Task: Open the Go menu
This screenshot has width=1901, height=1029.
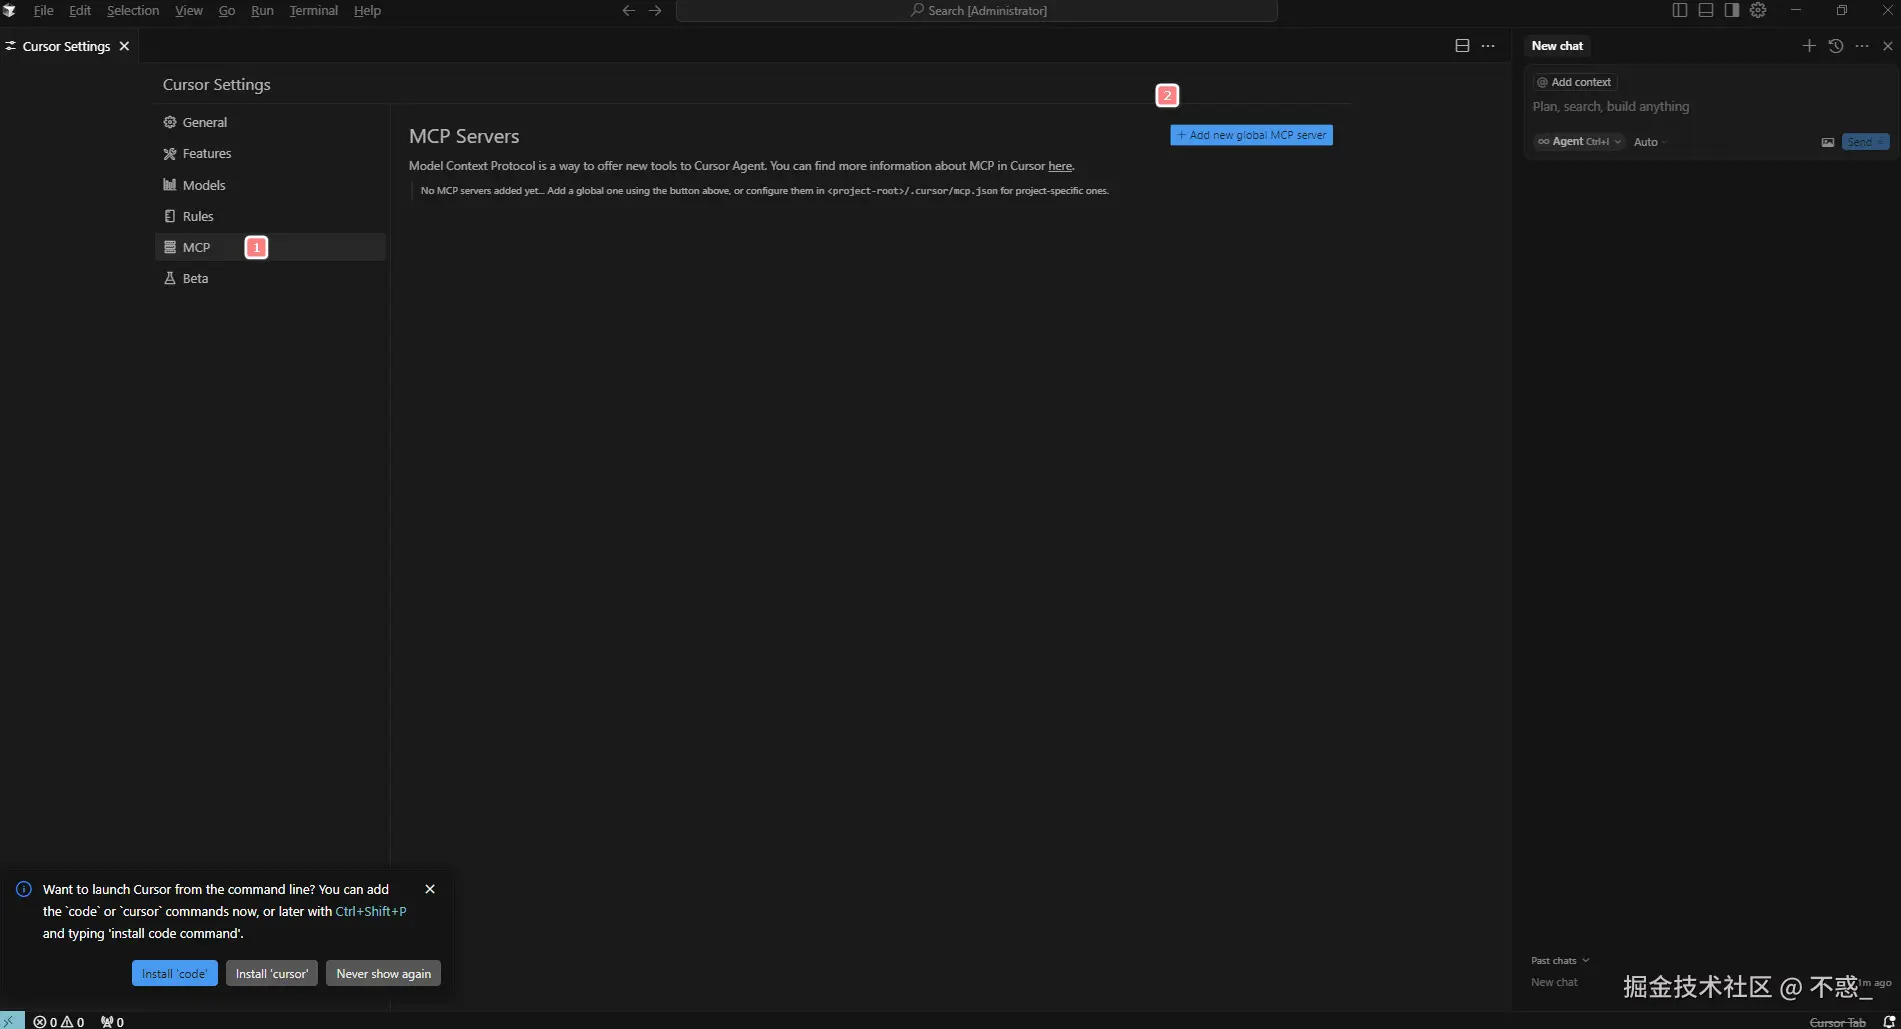Action: 227,11
